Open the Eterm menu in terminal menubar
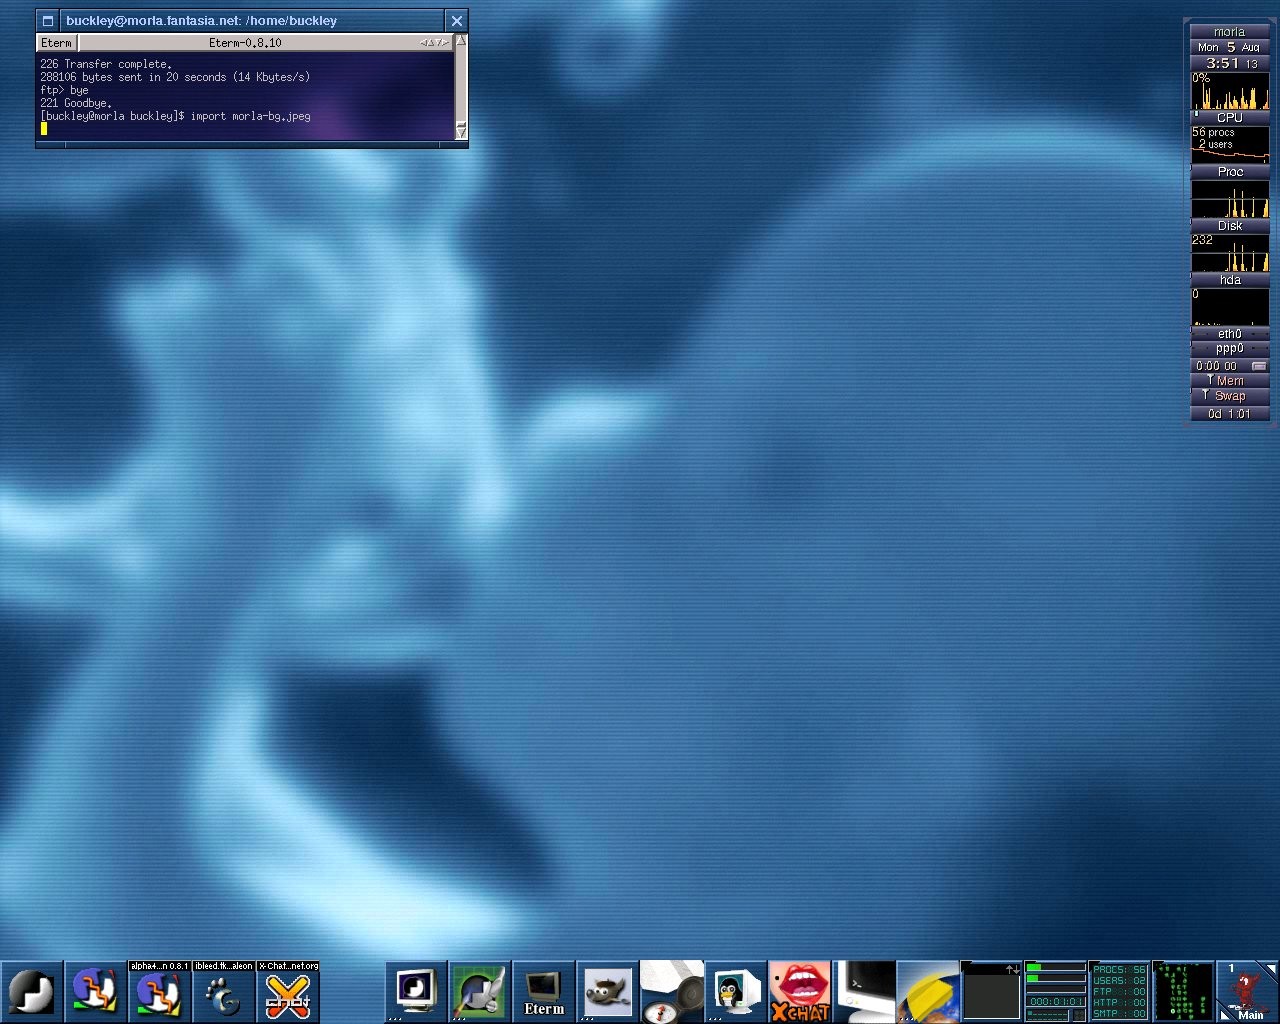The height and width of the screenshot is (1024, 1280). tap(56, 43)
